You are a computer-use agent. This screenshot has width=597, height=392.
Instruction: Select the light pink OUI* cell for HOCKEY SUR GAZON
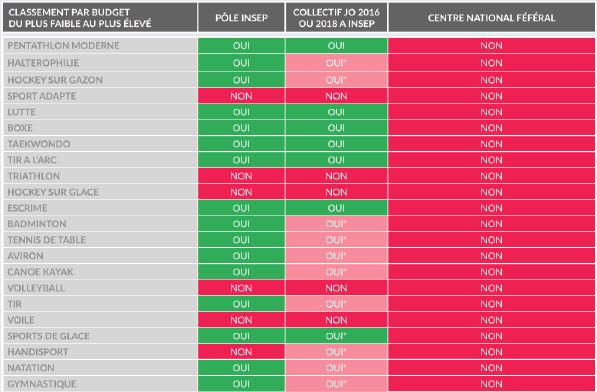click(336, 80)
